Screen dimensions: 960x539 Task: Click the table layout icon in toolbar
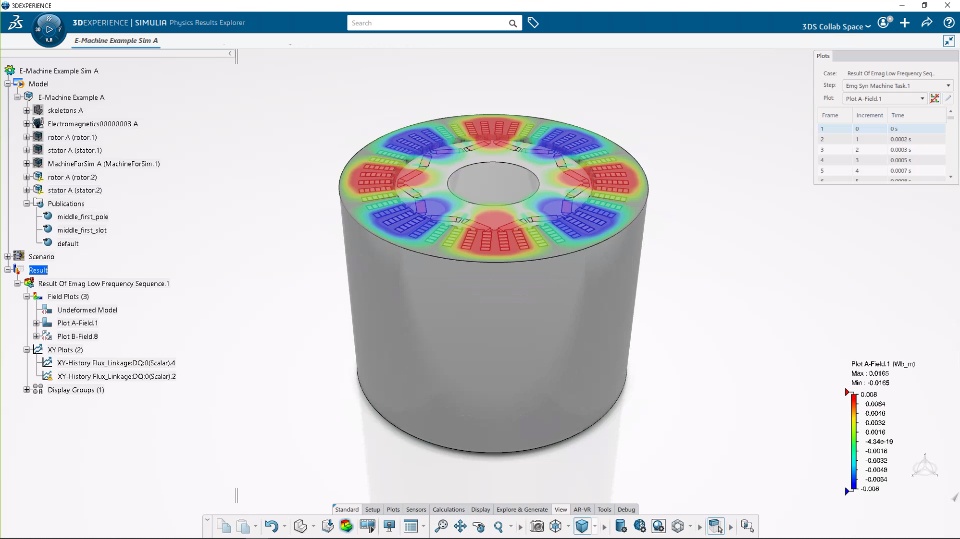click(x=411, y=526)
